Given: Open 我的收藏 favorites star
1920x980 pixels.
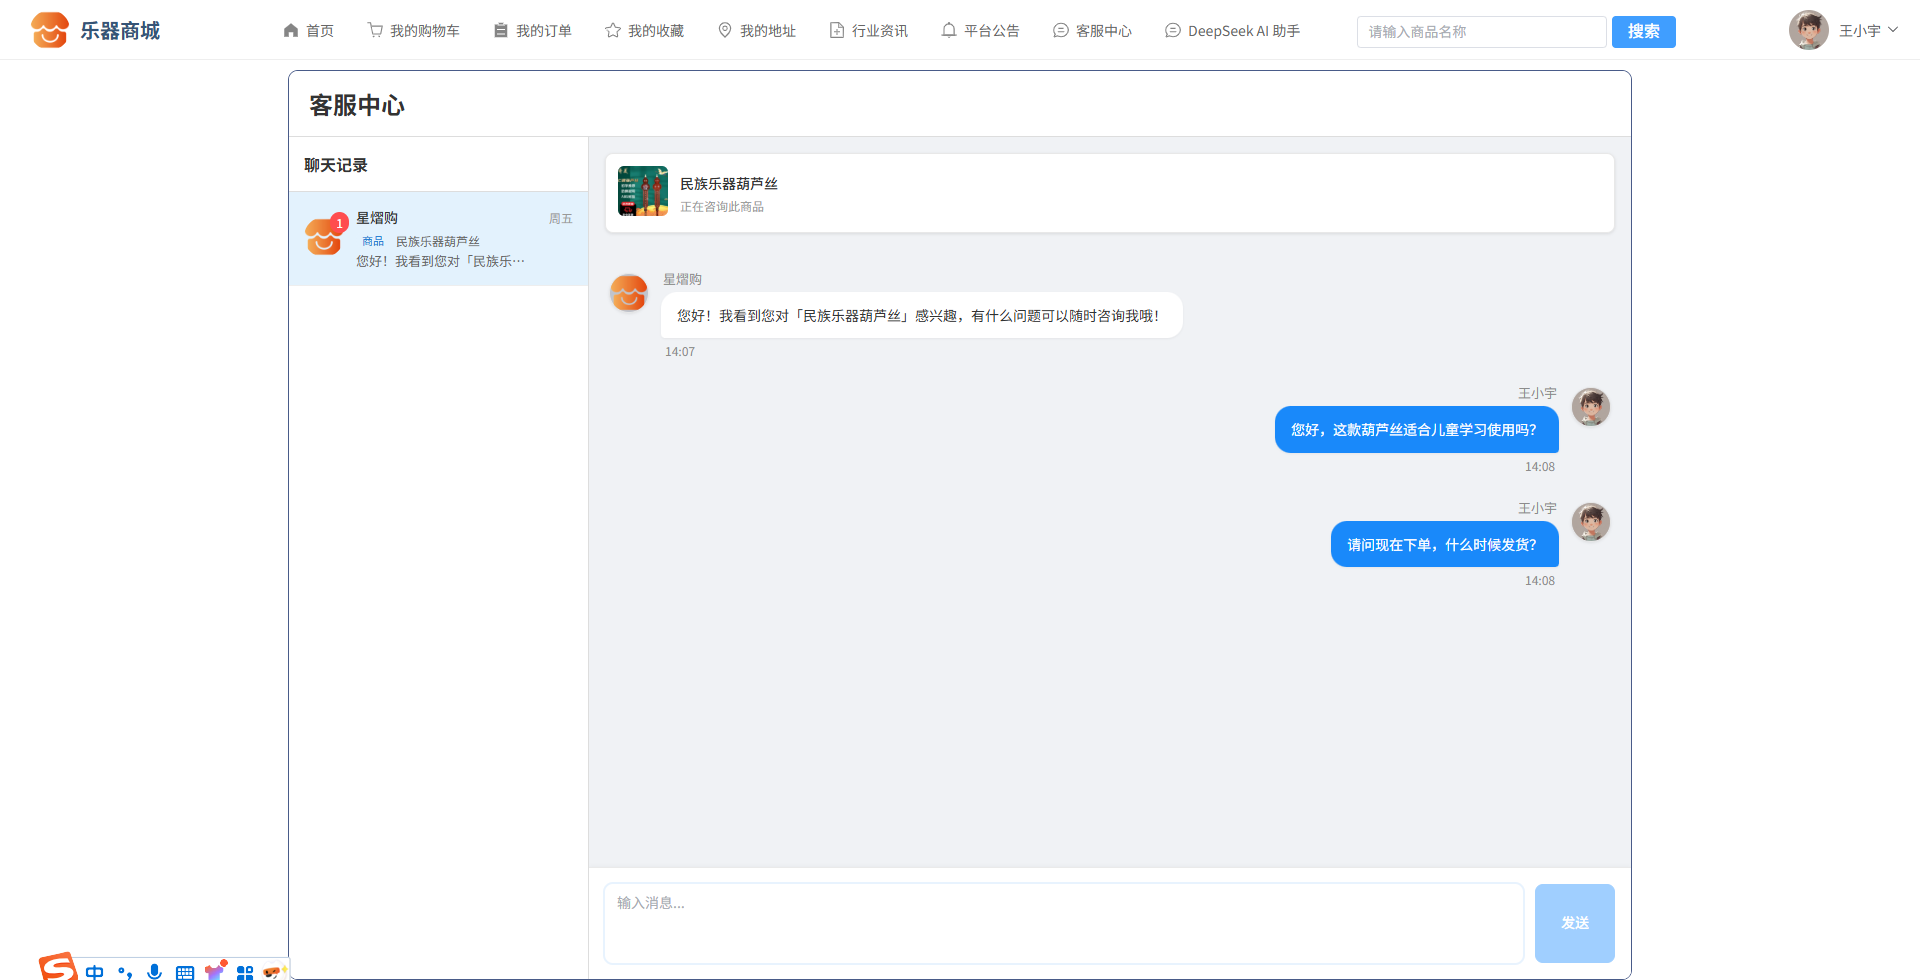Looking at the screenshot, I should (644, 31).
